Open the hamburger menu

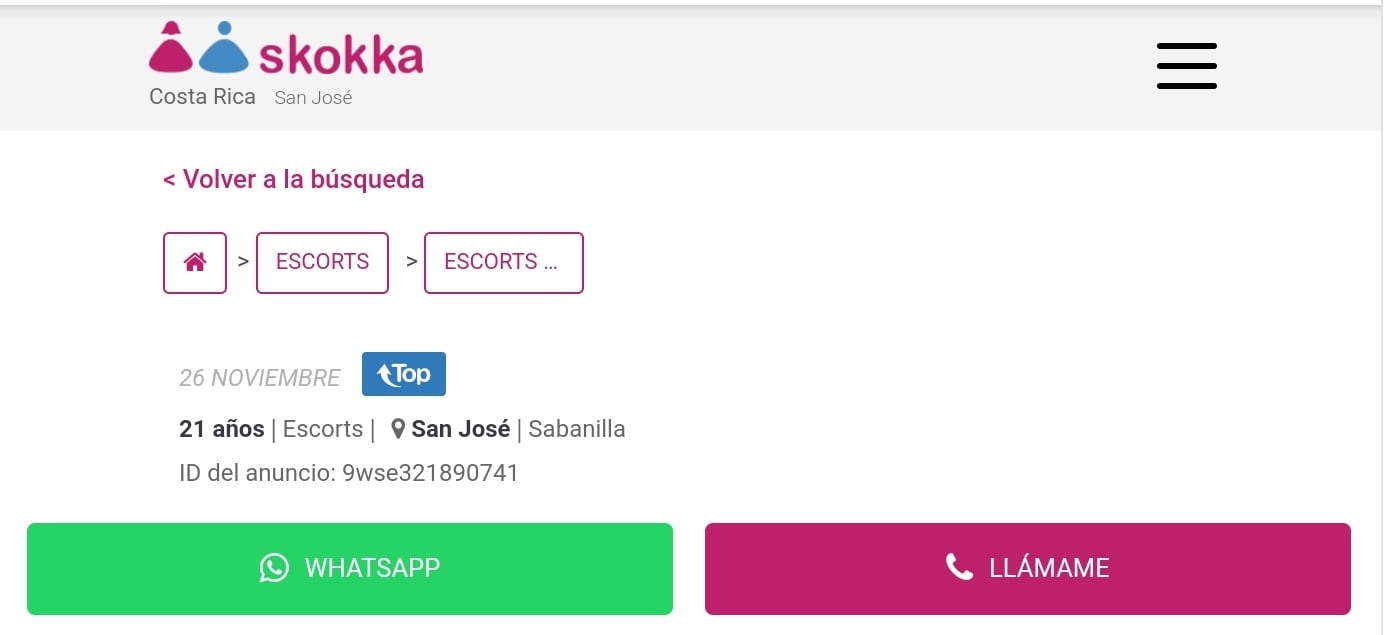(1186, 66)
